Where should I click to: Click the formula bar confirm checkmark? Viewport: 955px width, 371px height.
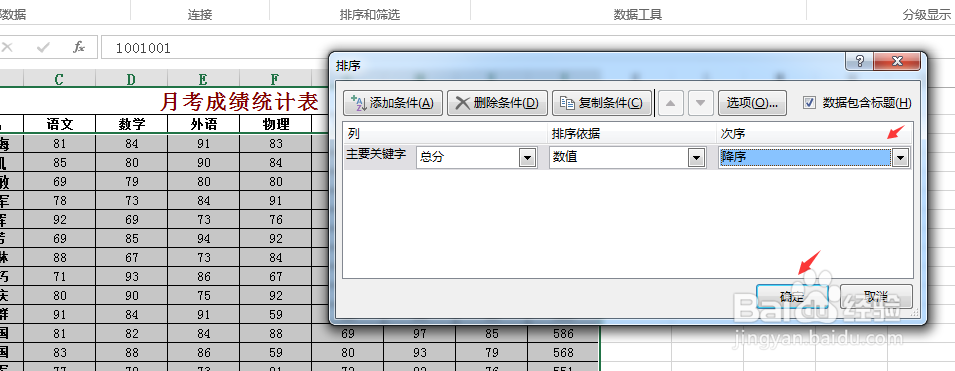click(x=43, y=48)
